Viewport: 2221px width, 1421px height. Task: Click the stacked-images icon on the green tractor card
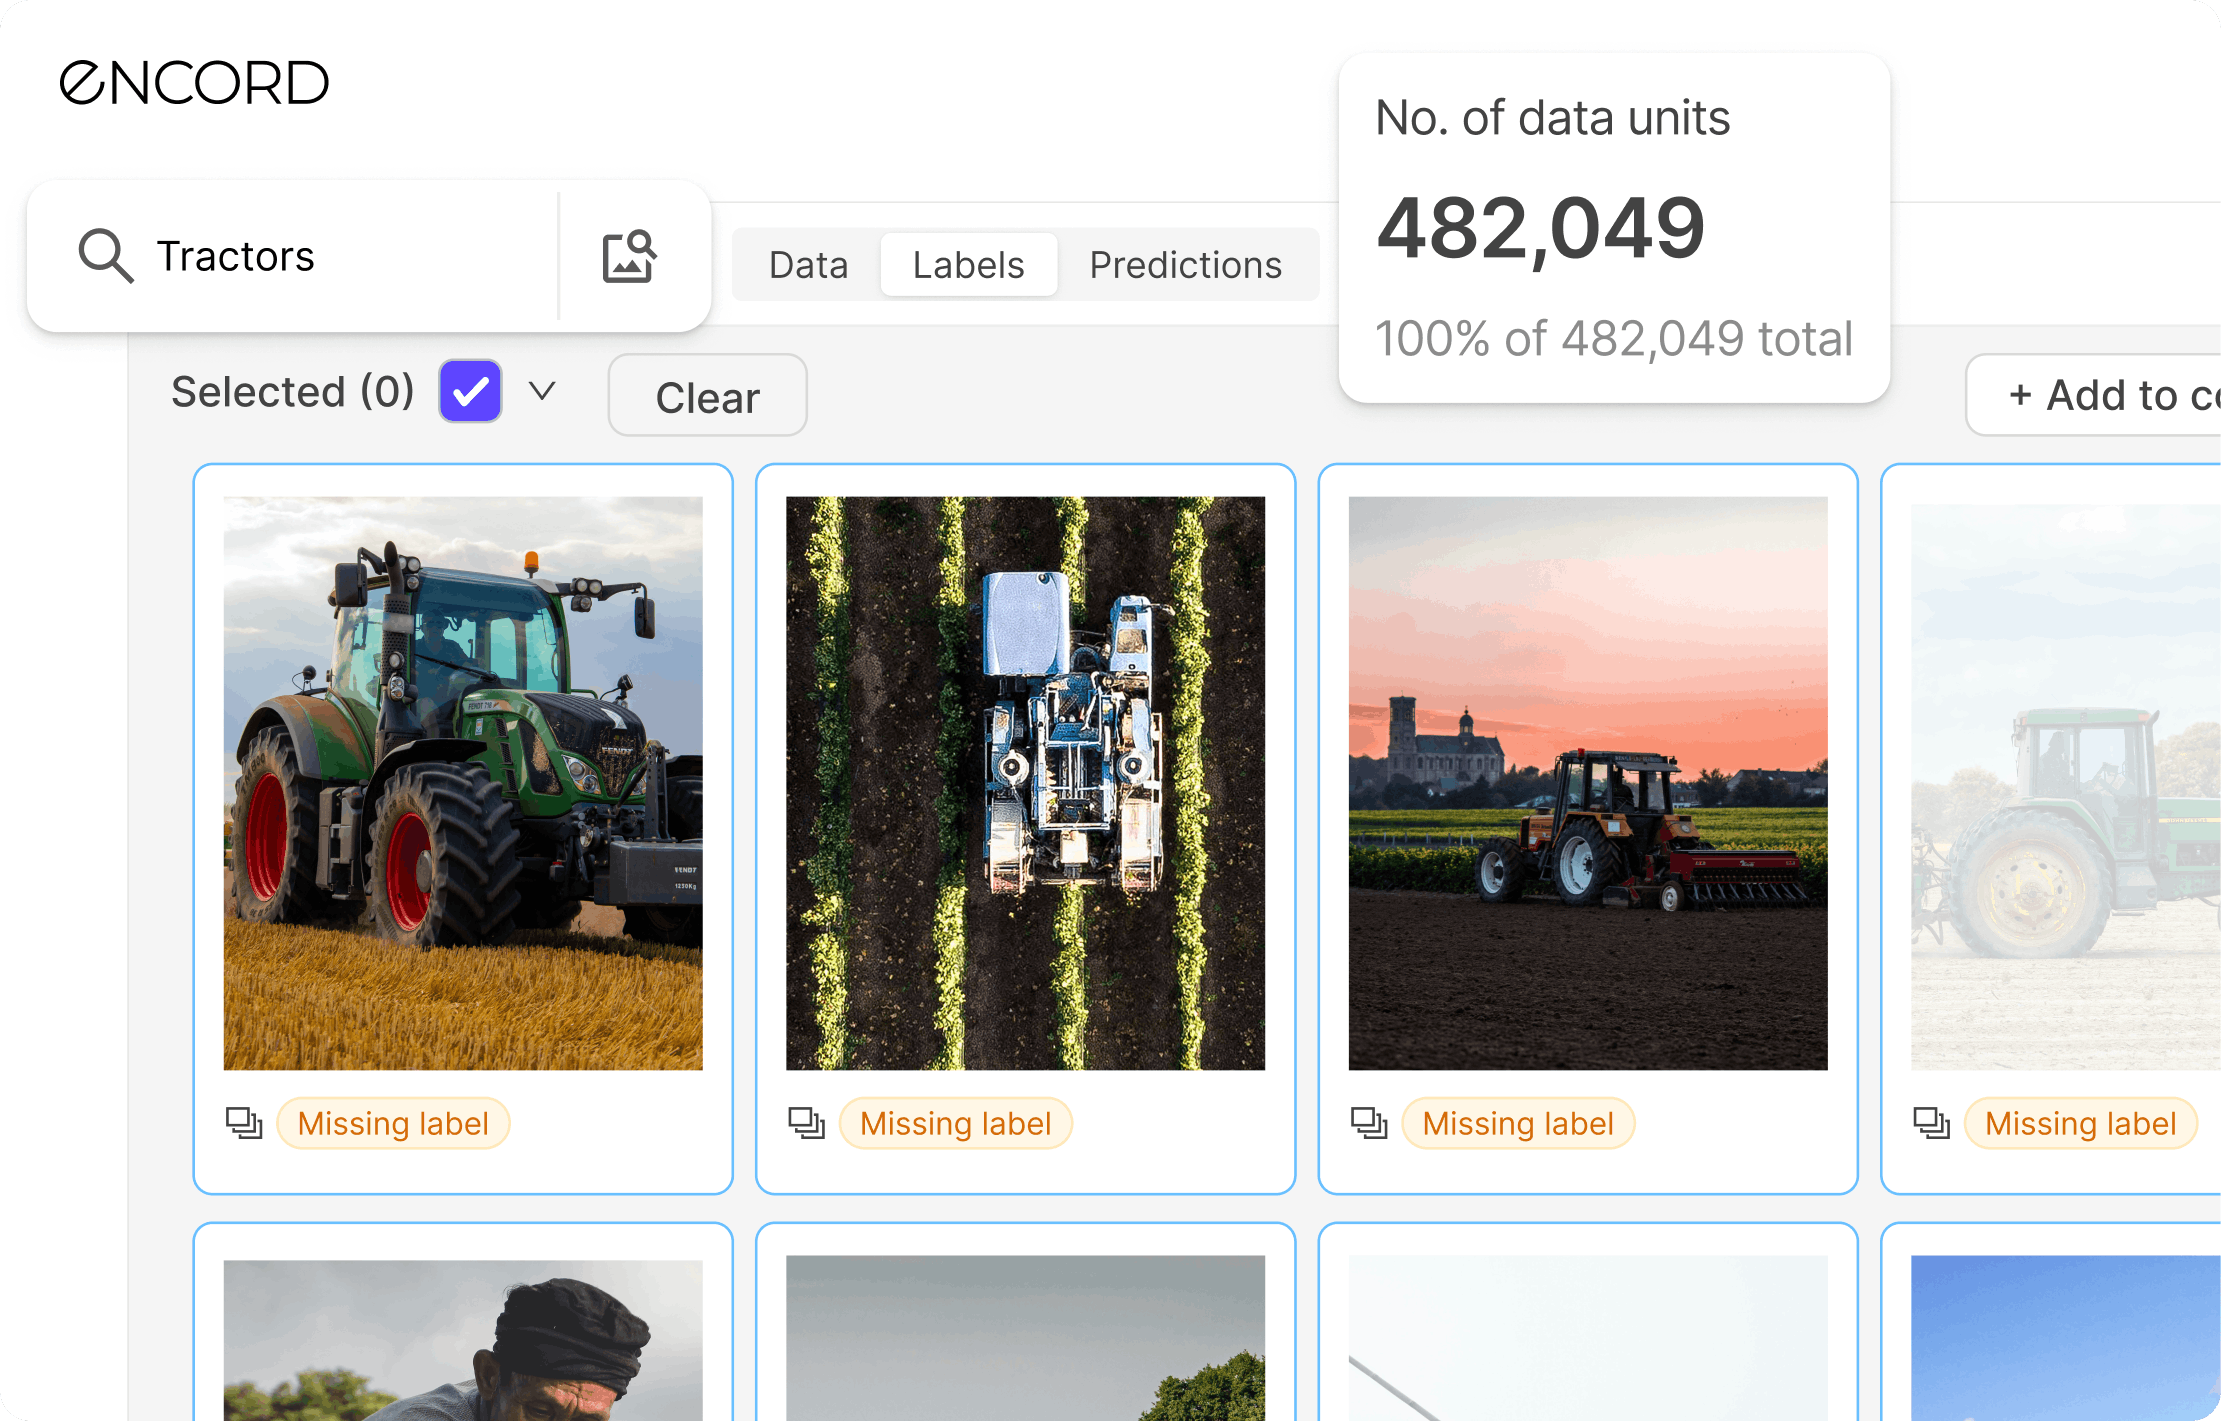point(243,1123)
